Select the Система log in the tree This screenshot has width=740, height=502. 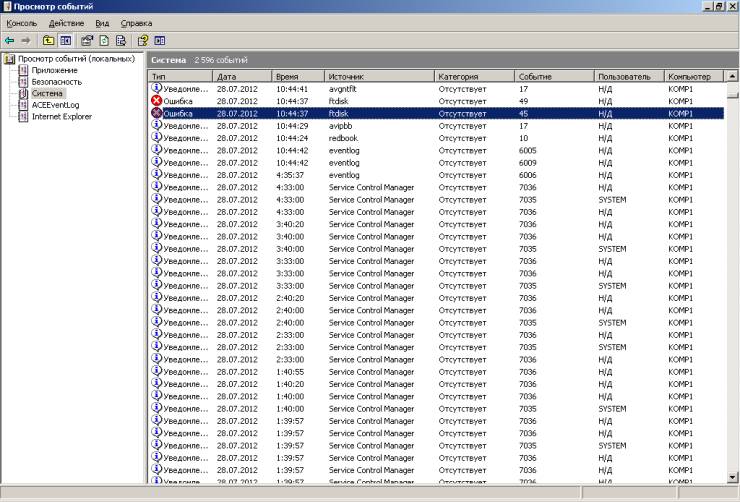(x=47, y=93)
